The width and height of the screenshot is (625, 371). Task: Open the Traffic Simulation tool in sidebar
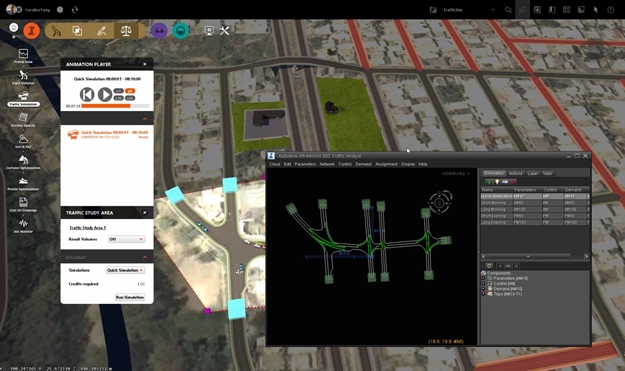(x=23, y=98)
